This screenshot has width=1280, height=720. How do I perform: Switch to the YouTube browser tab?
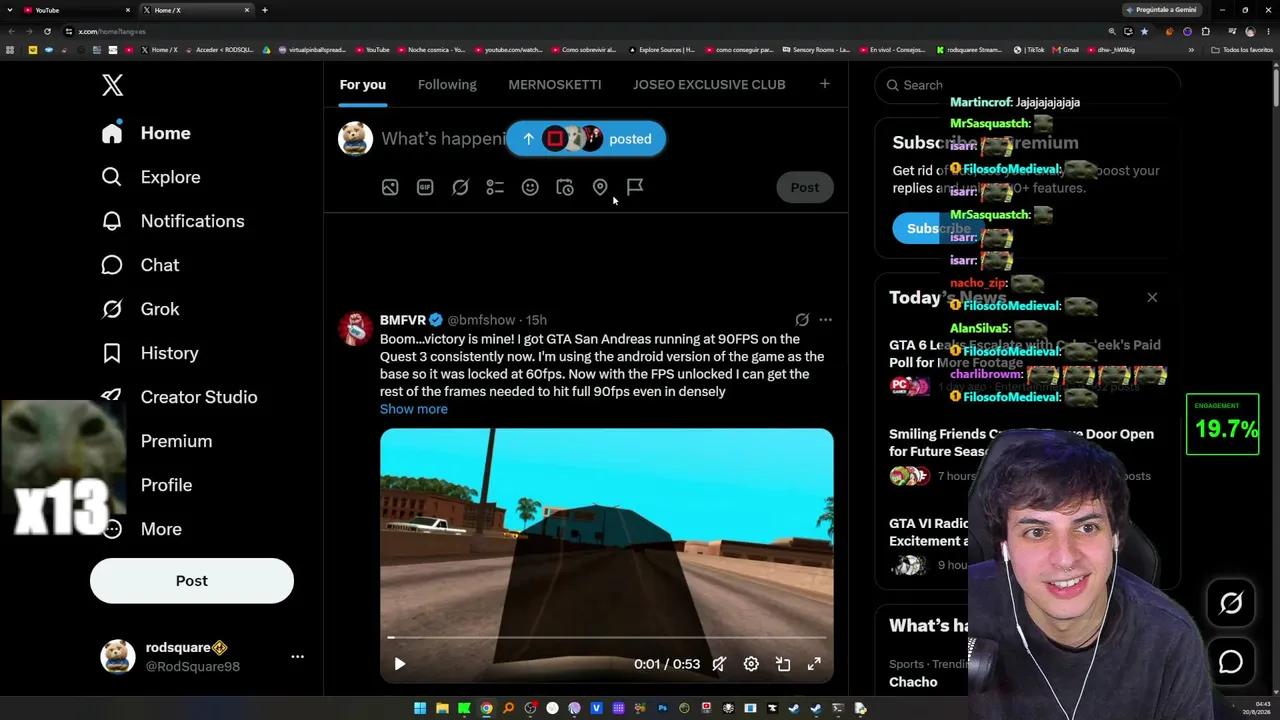(x=77, y=10)
